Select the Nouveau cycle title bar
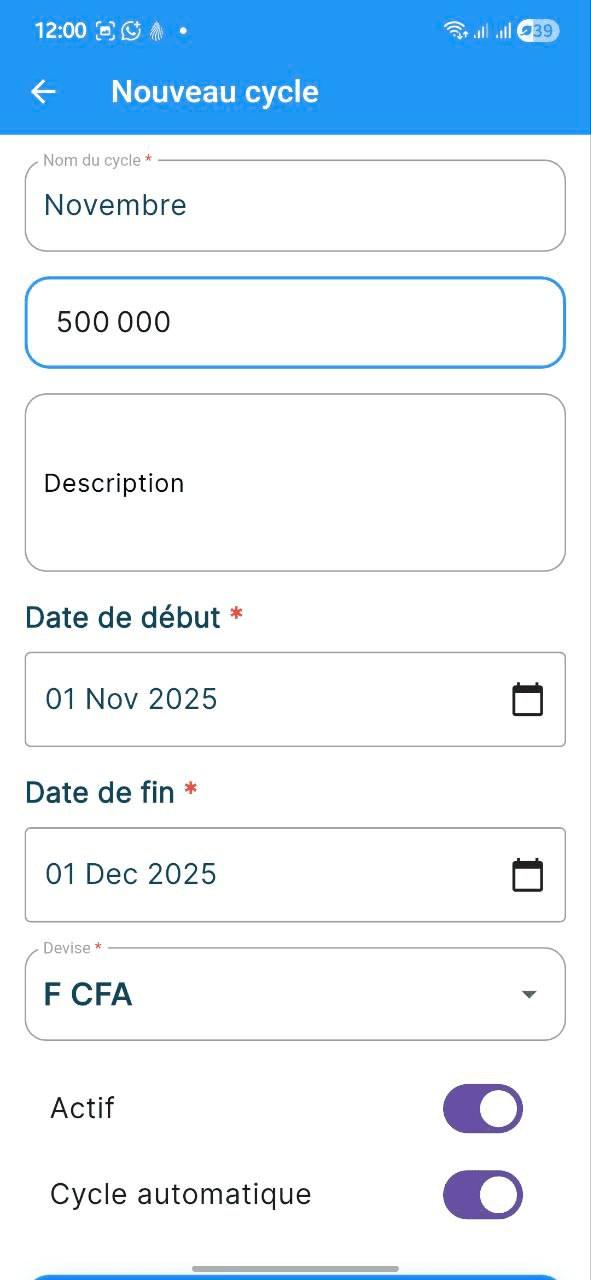The height and width of the screenshot is (1280, 591). tap(215, 91)
